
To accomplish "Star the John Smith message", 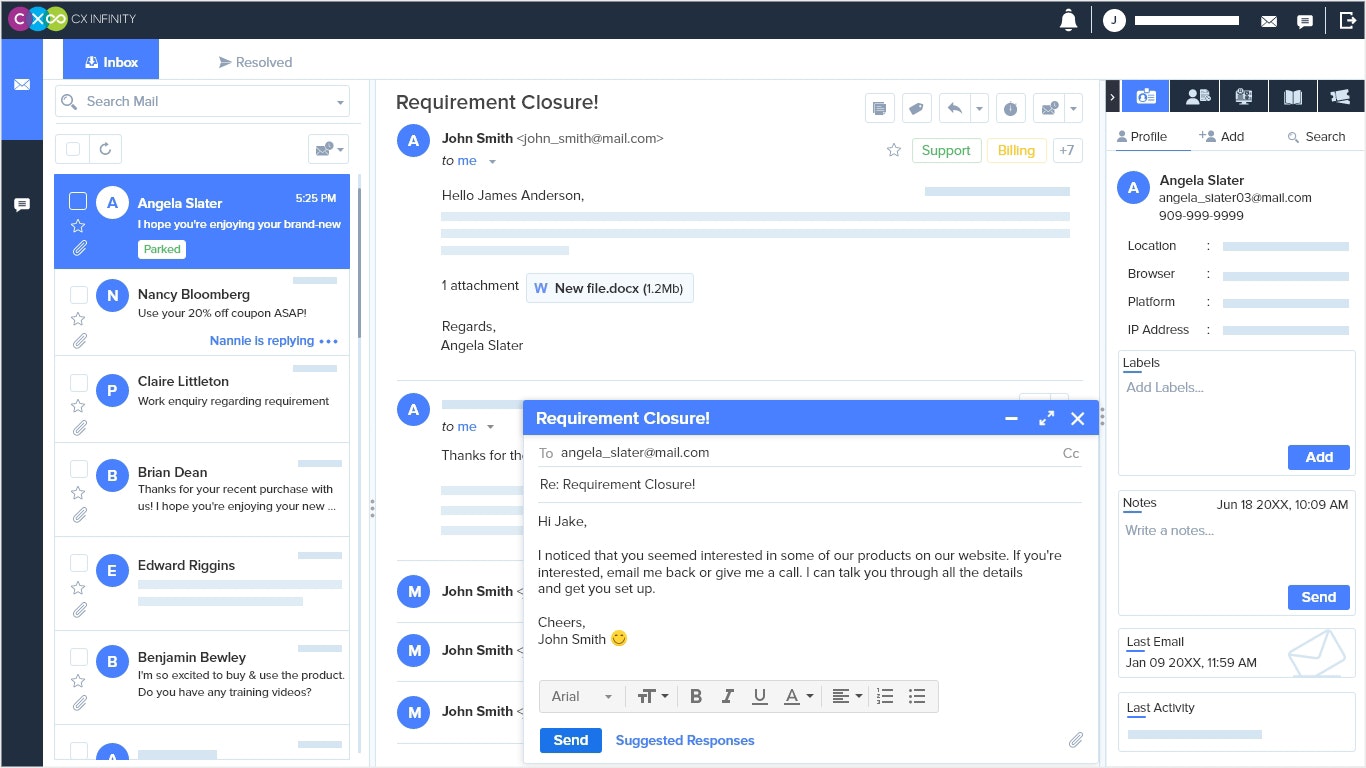I will (894, 150).
